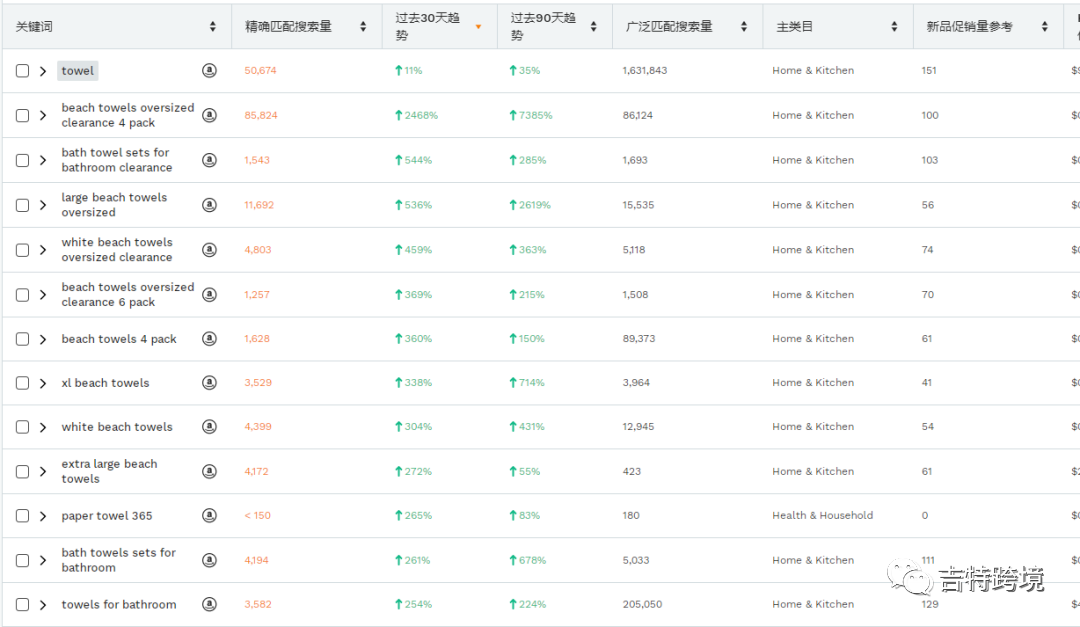
Task: Click 30-day trend value 2468%
Action: (416, 115)
